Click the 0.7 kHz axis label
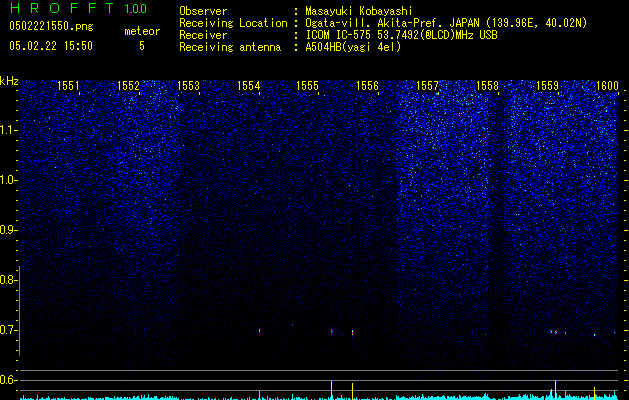This screenshot has width=629, height=400. coord(7,330)
